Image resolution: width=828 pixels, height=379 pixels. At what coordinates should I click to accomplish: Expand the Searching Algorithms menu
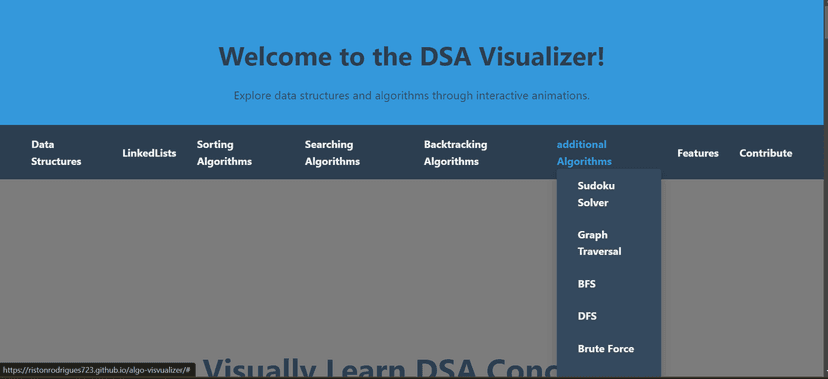point(332,153)
